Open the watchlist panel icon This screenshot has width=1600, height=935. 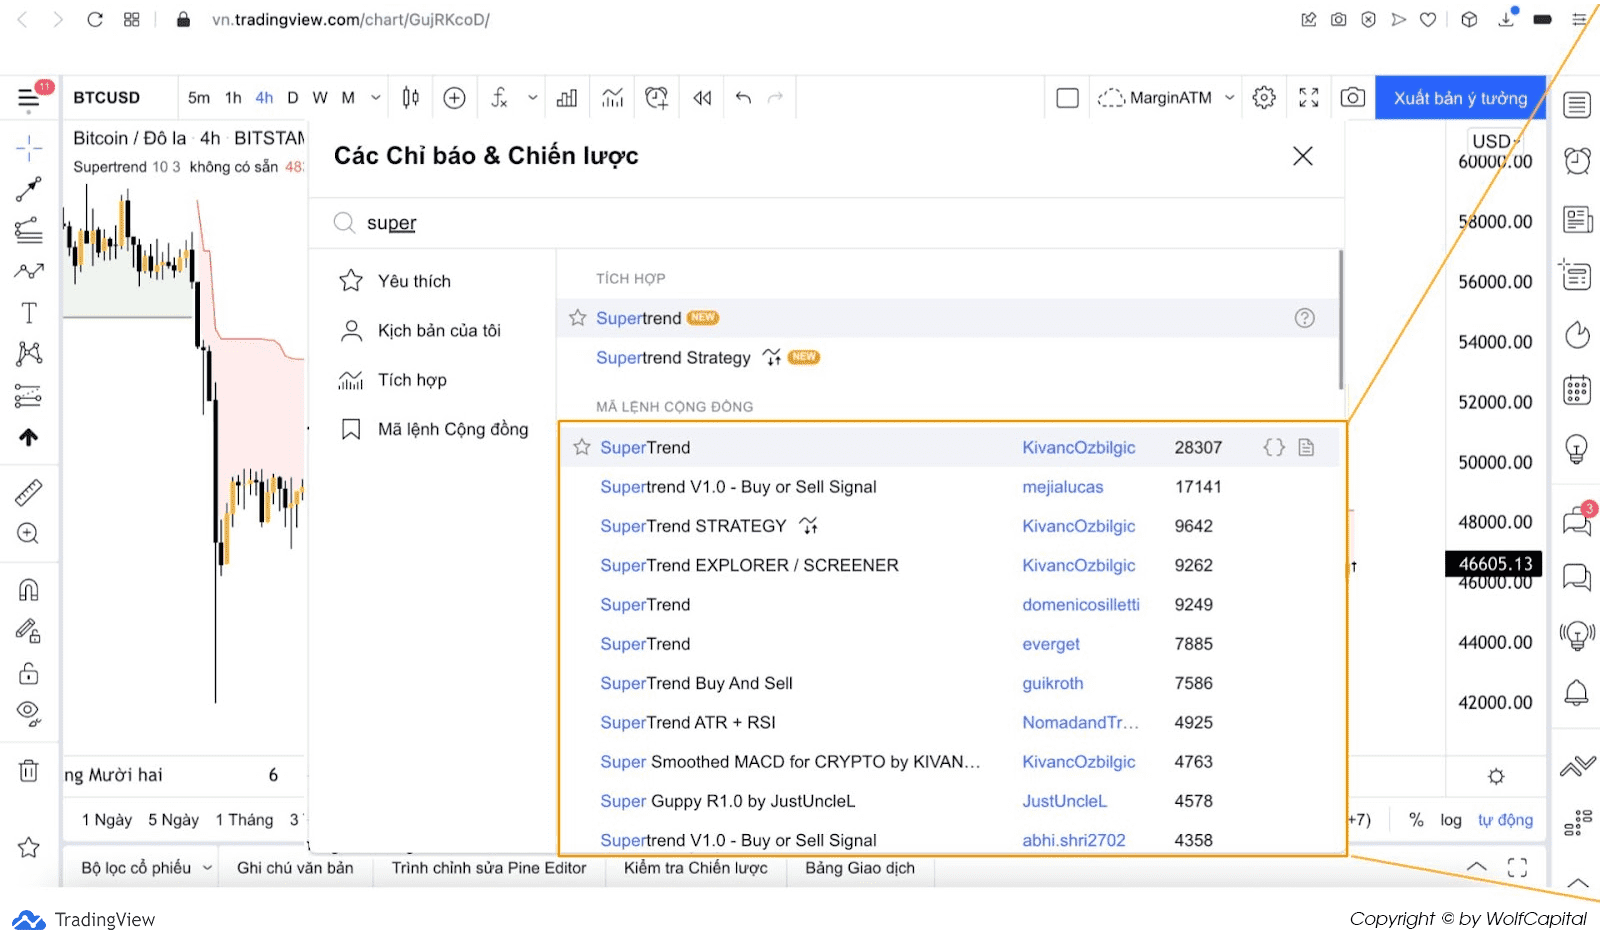(1577, 104)
